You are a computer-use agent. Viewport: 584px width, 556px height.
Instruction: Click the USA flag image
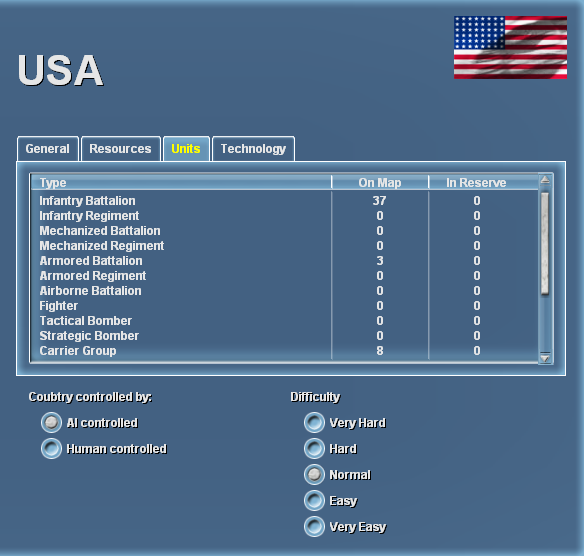pos(510,47)
